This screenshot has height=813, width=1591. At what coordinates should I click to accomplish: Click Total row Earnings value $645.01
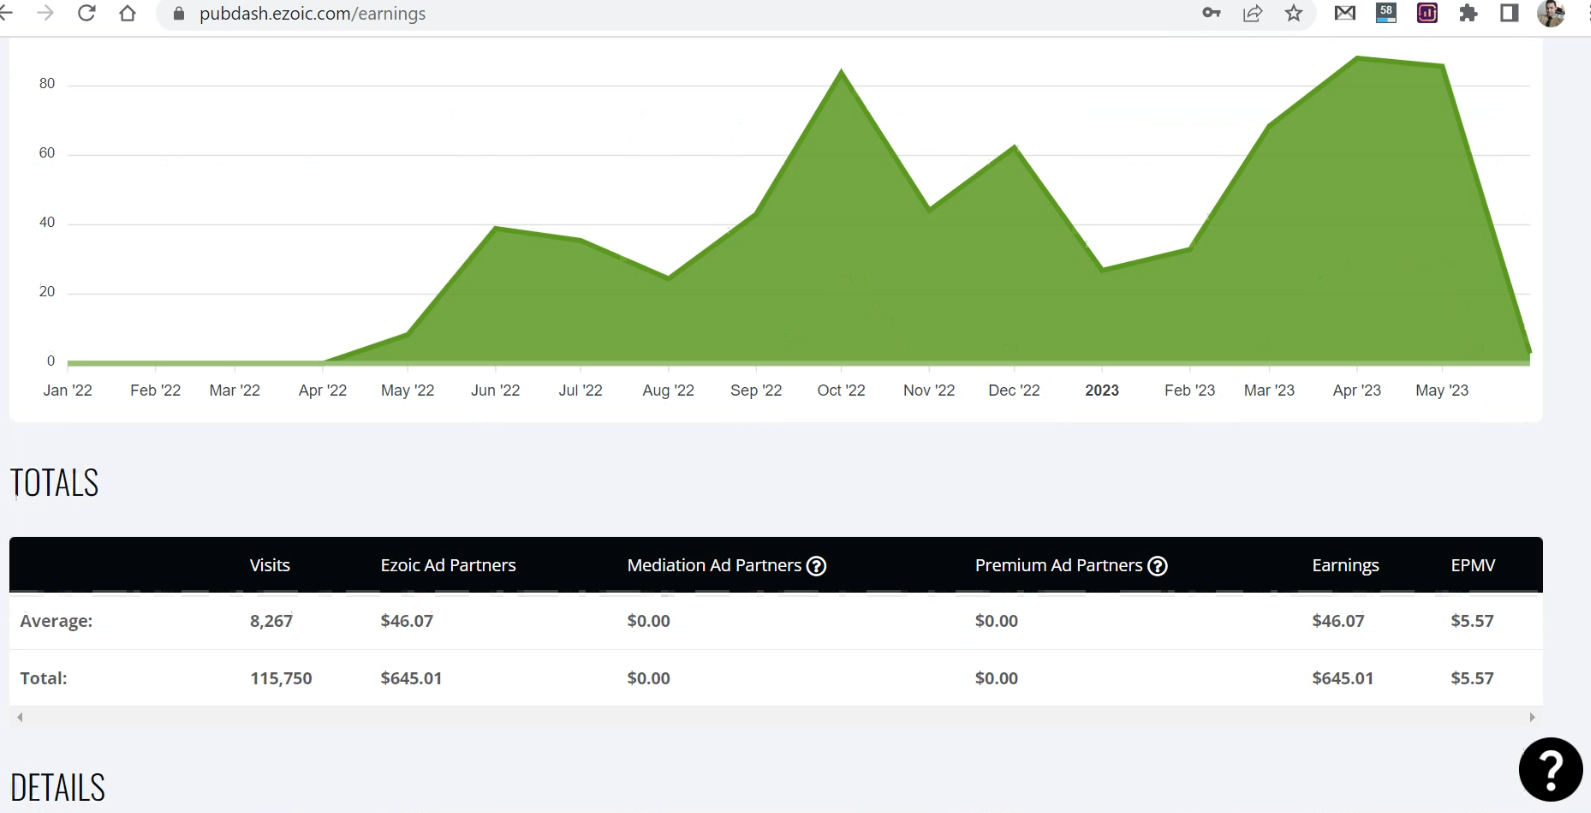pyautogui.click(x=1343, y=678)
